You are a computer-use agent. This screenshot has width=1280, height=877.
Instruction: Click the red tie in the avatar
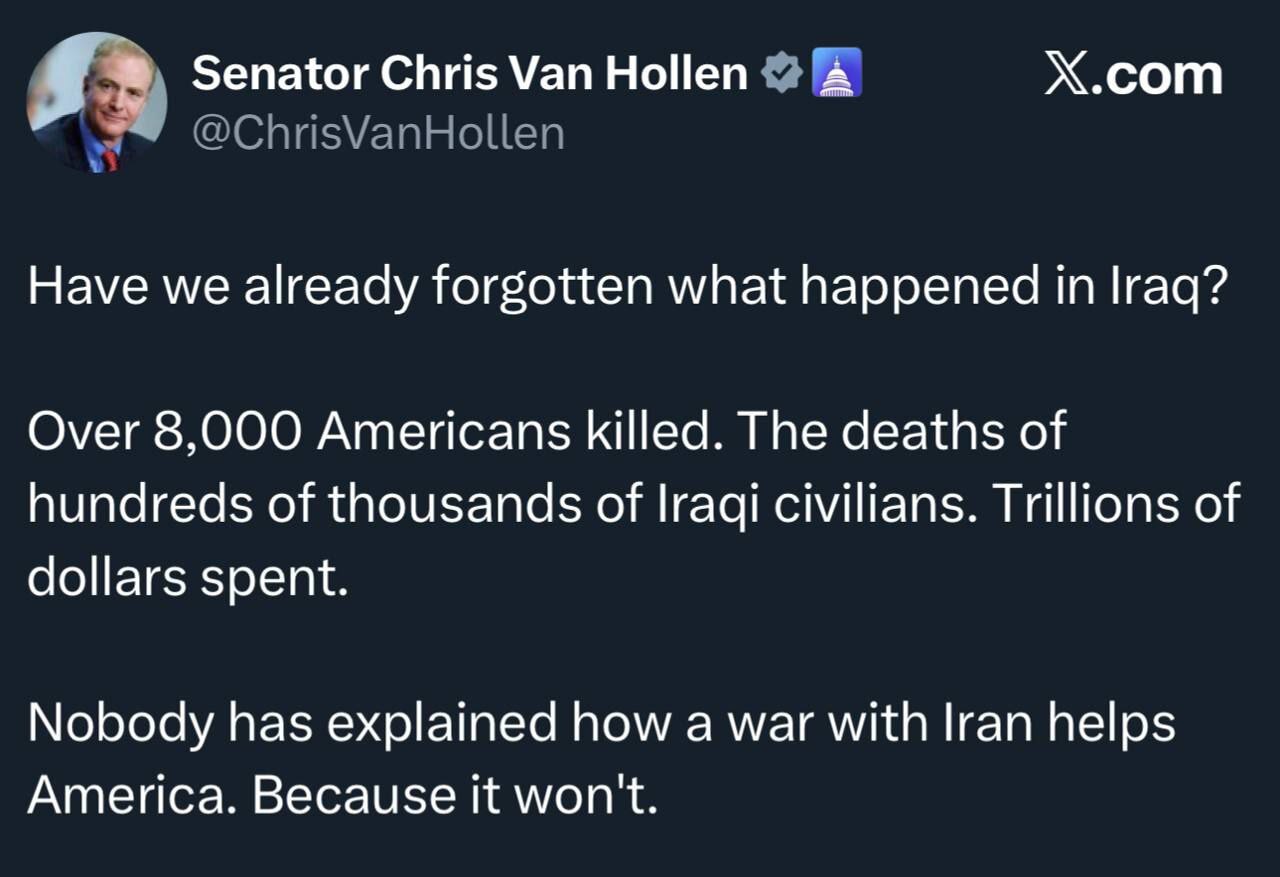coord(109,158)
